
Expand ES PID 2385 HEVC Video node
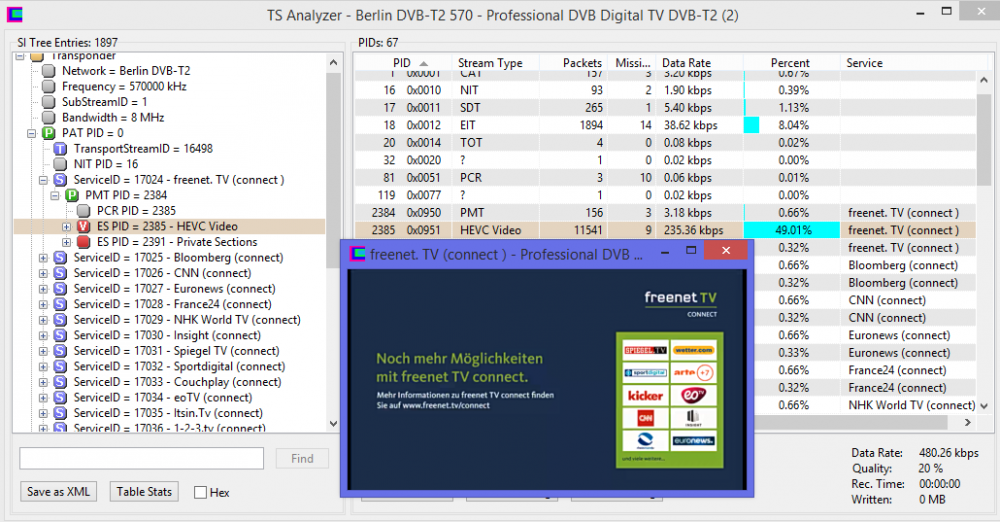tap(66, 227)
